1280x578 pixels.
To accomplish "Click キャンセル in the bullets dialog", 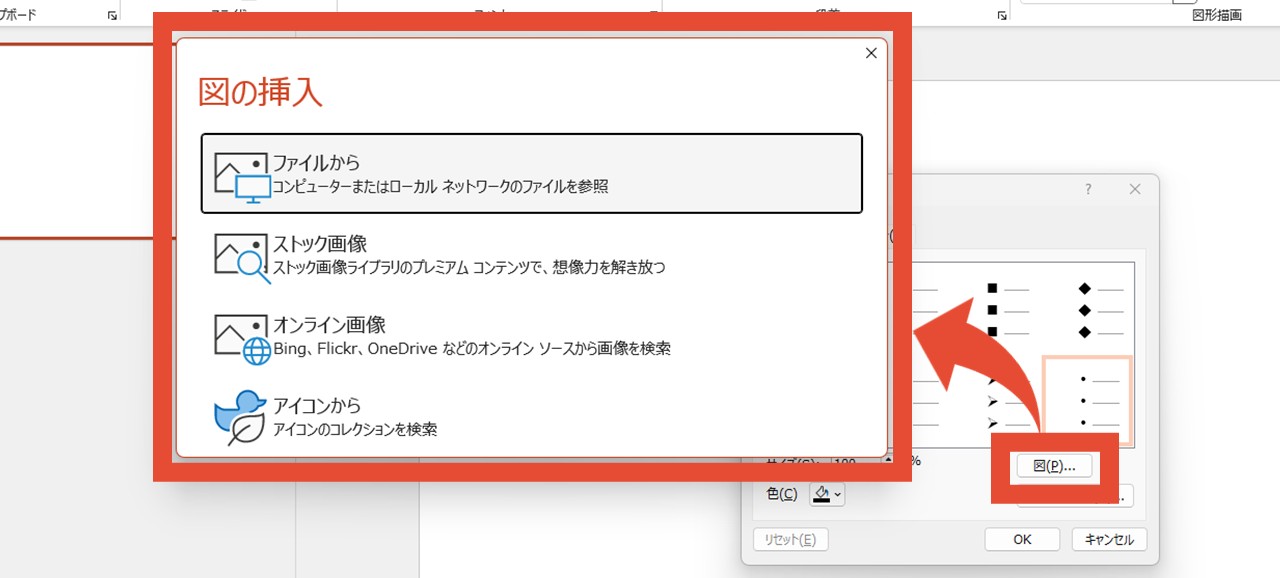I will (1109, 539).
